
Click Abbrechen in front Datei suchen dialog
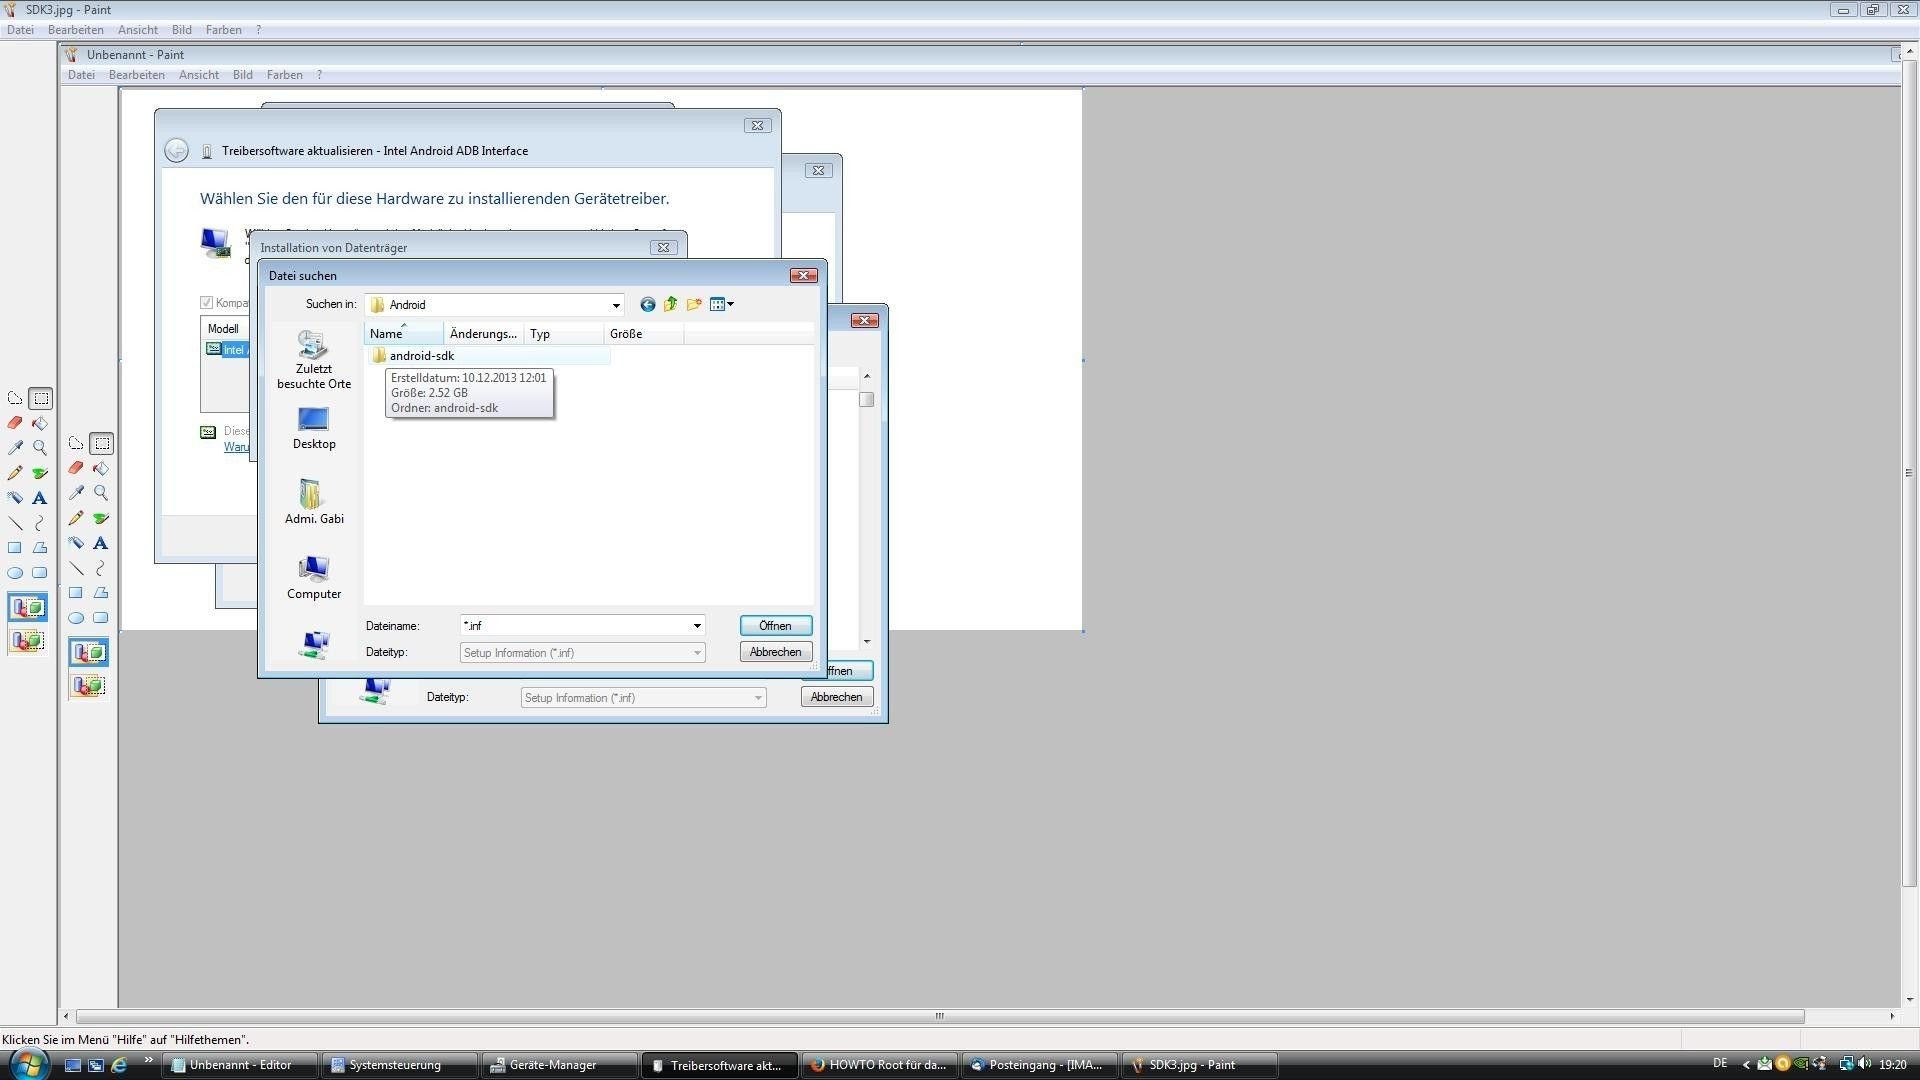point(775,652)
